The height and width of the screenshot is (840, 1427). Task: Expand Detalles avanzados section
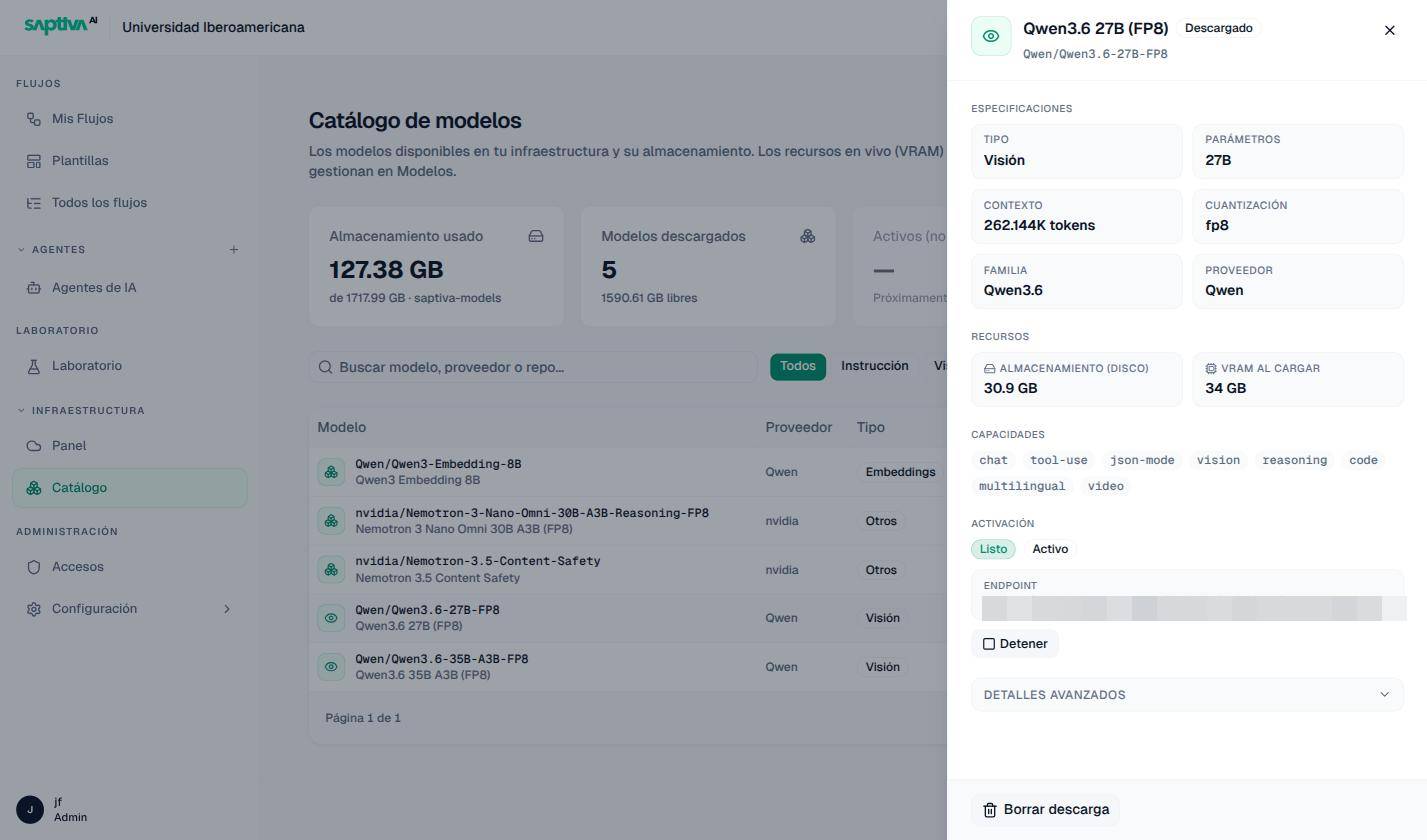point(1187,695)
